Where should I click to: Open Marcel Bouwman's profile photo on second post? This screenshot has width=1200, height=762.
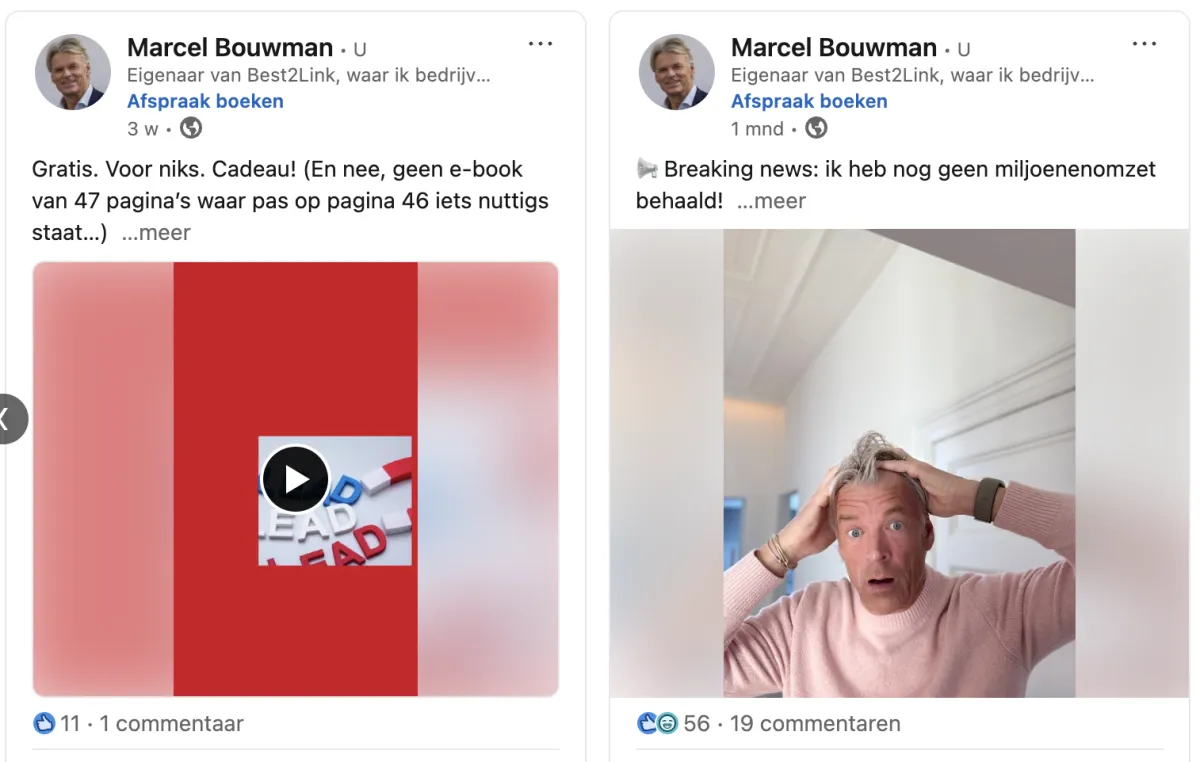tap(677, 72)
